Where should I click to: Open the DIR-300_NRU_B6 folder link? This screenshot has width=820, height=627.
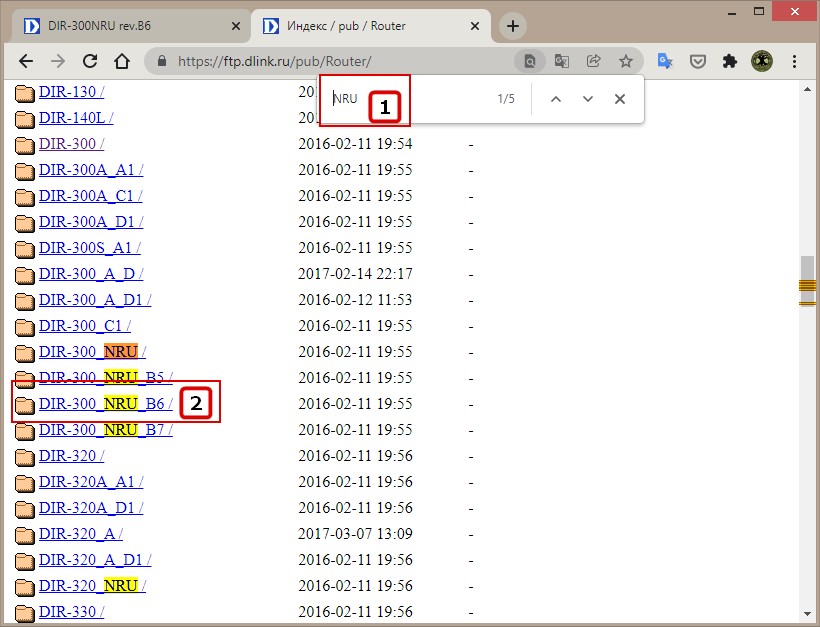106,404
